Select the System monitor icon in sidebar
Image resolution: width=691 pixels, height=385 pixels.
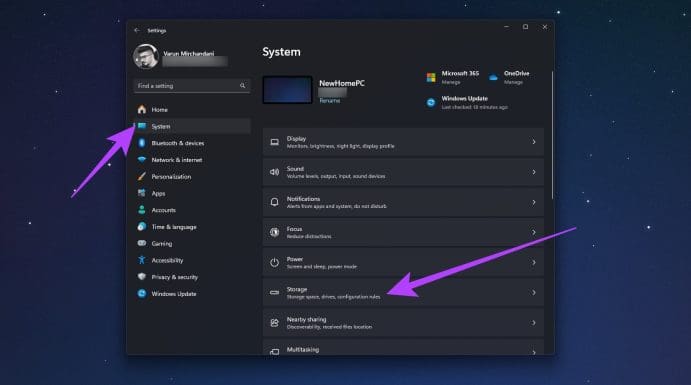tap(141, 126)
